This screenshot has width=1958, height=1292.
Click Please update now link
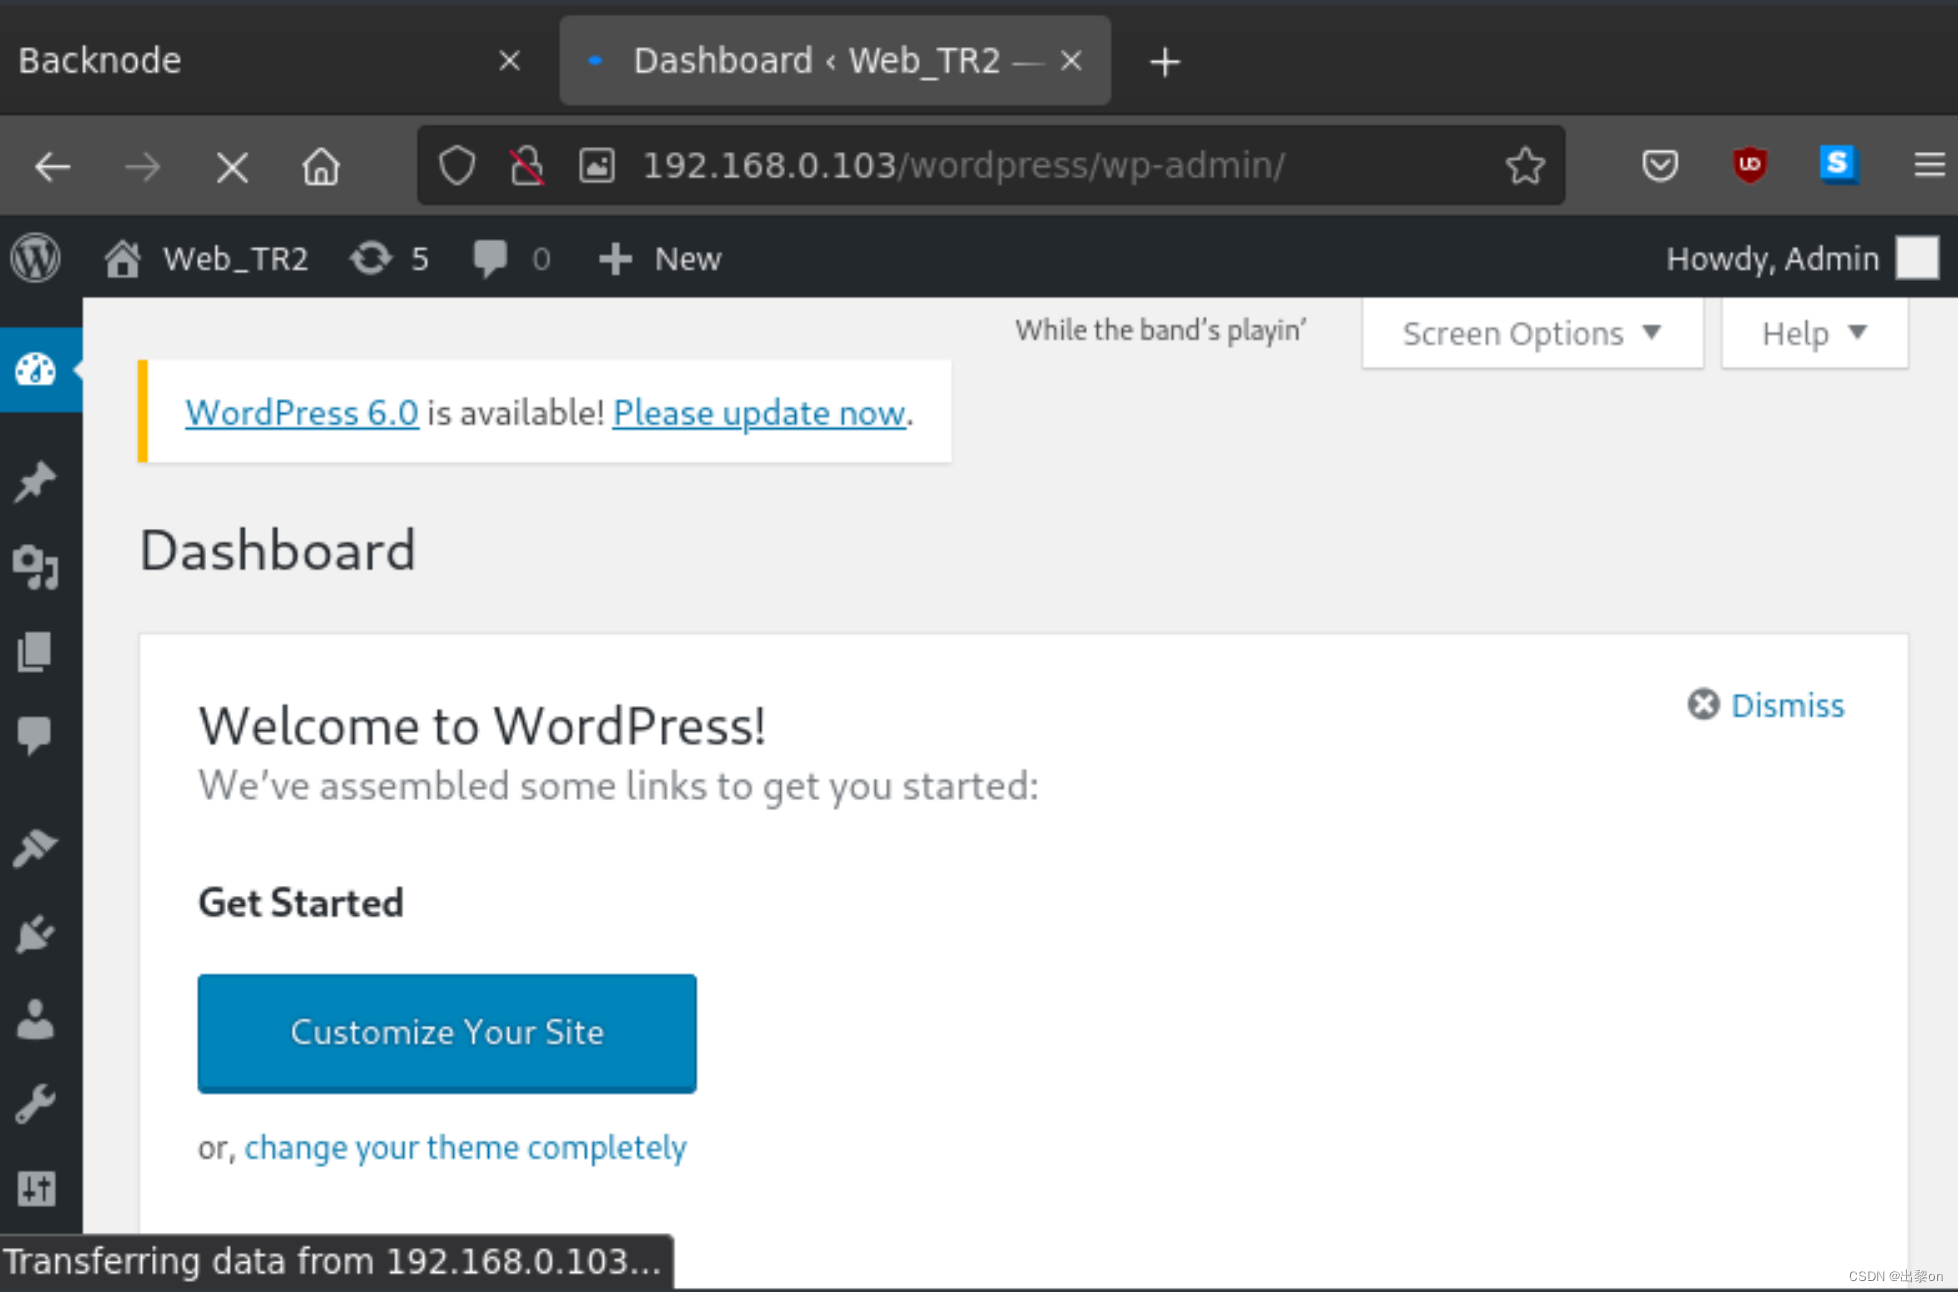759,412
